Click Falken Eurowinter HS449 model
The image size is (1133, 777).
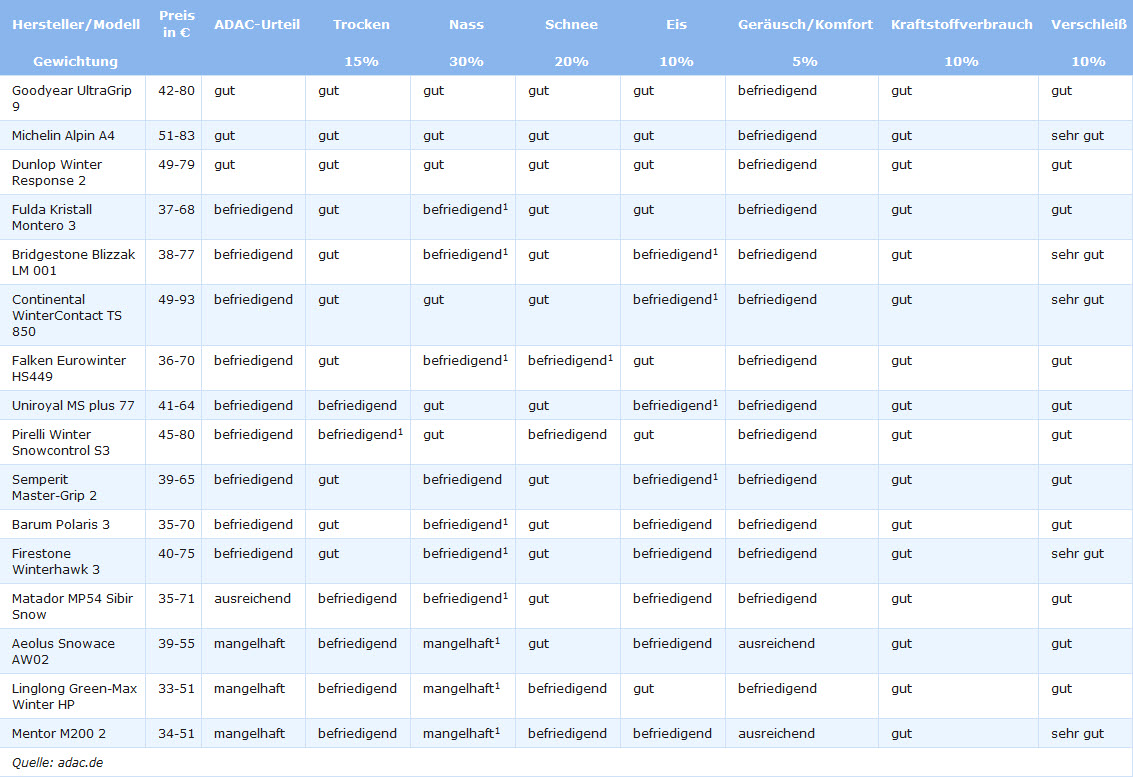(x=69, y=368)
